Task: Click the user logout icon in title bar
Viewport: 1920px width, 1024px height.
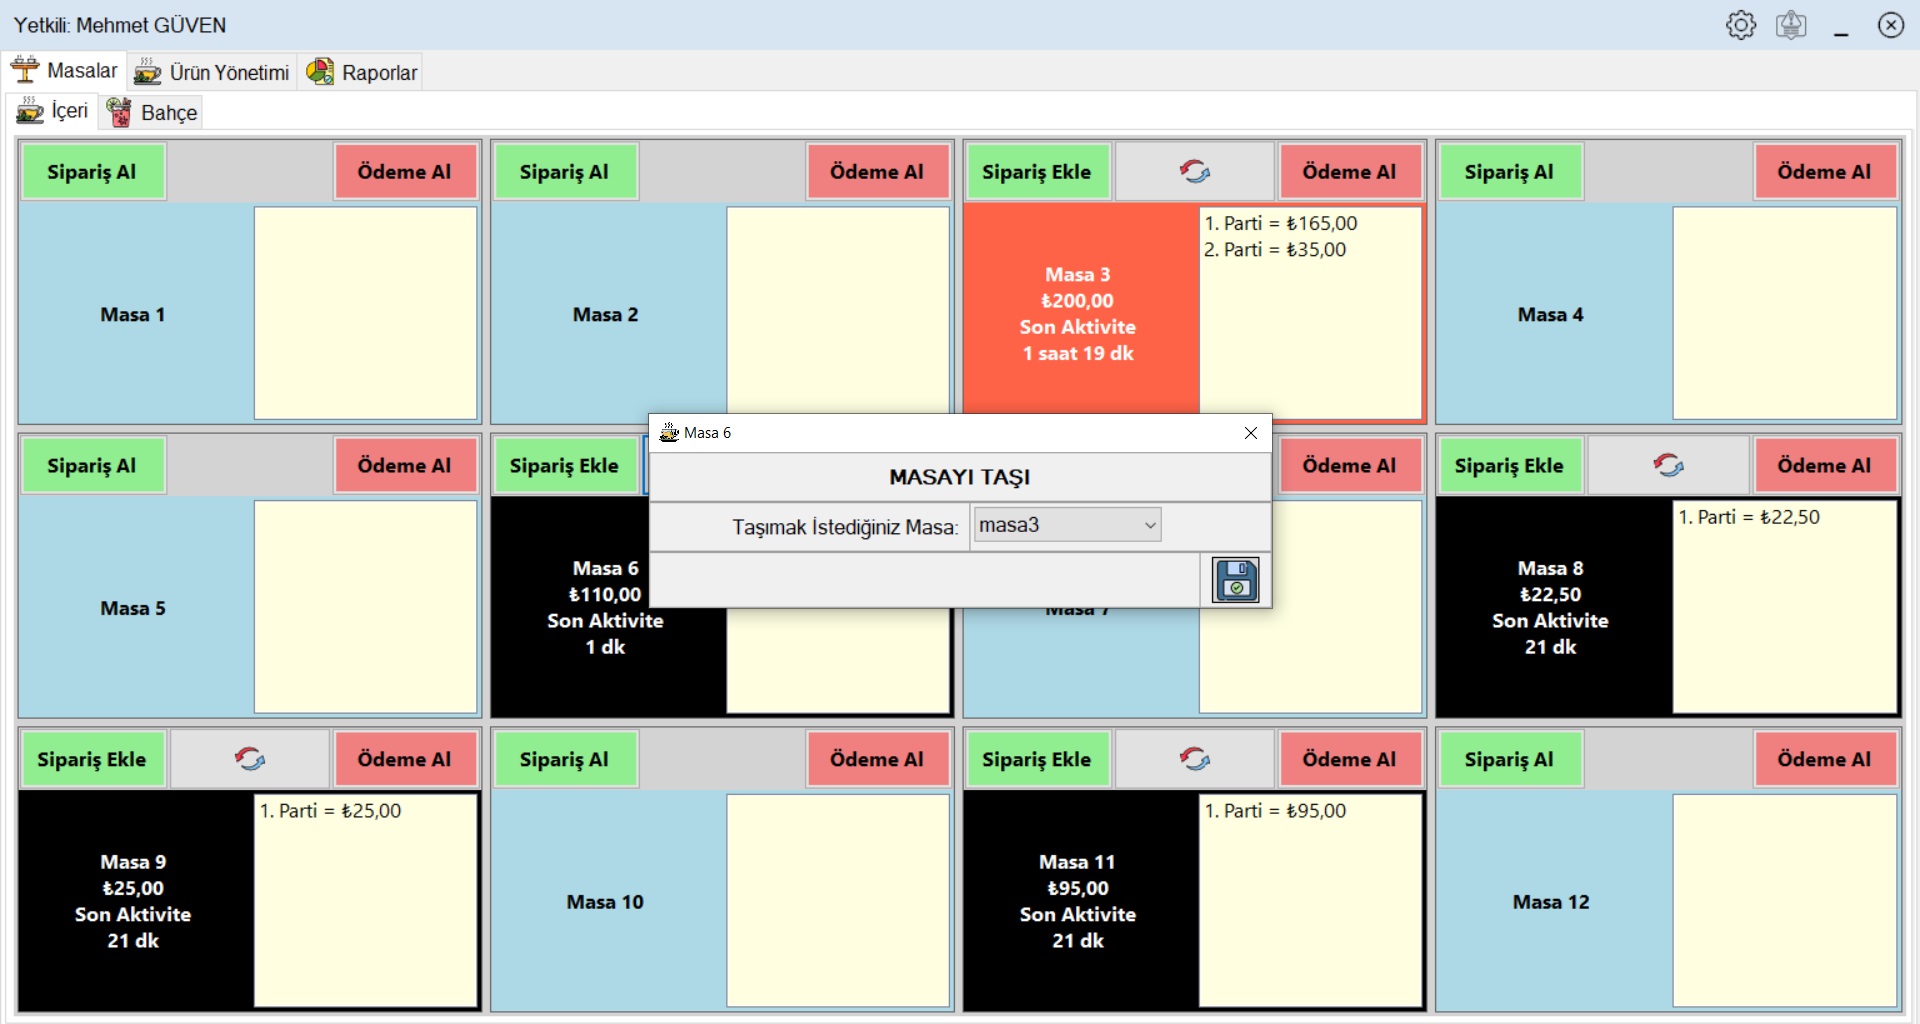Action: tap(1790, 25)
